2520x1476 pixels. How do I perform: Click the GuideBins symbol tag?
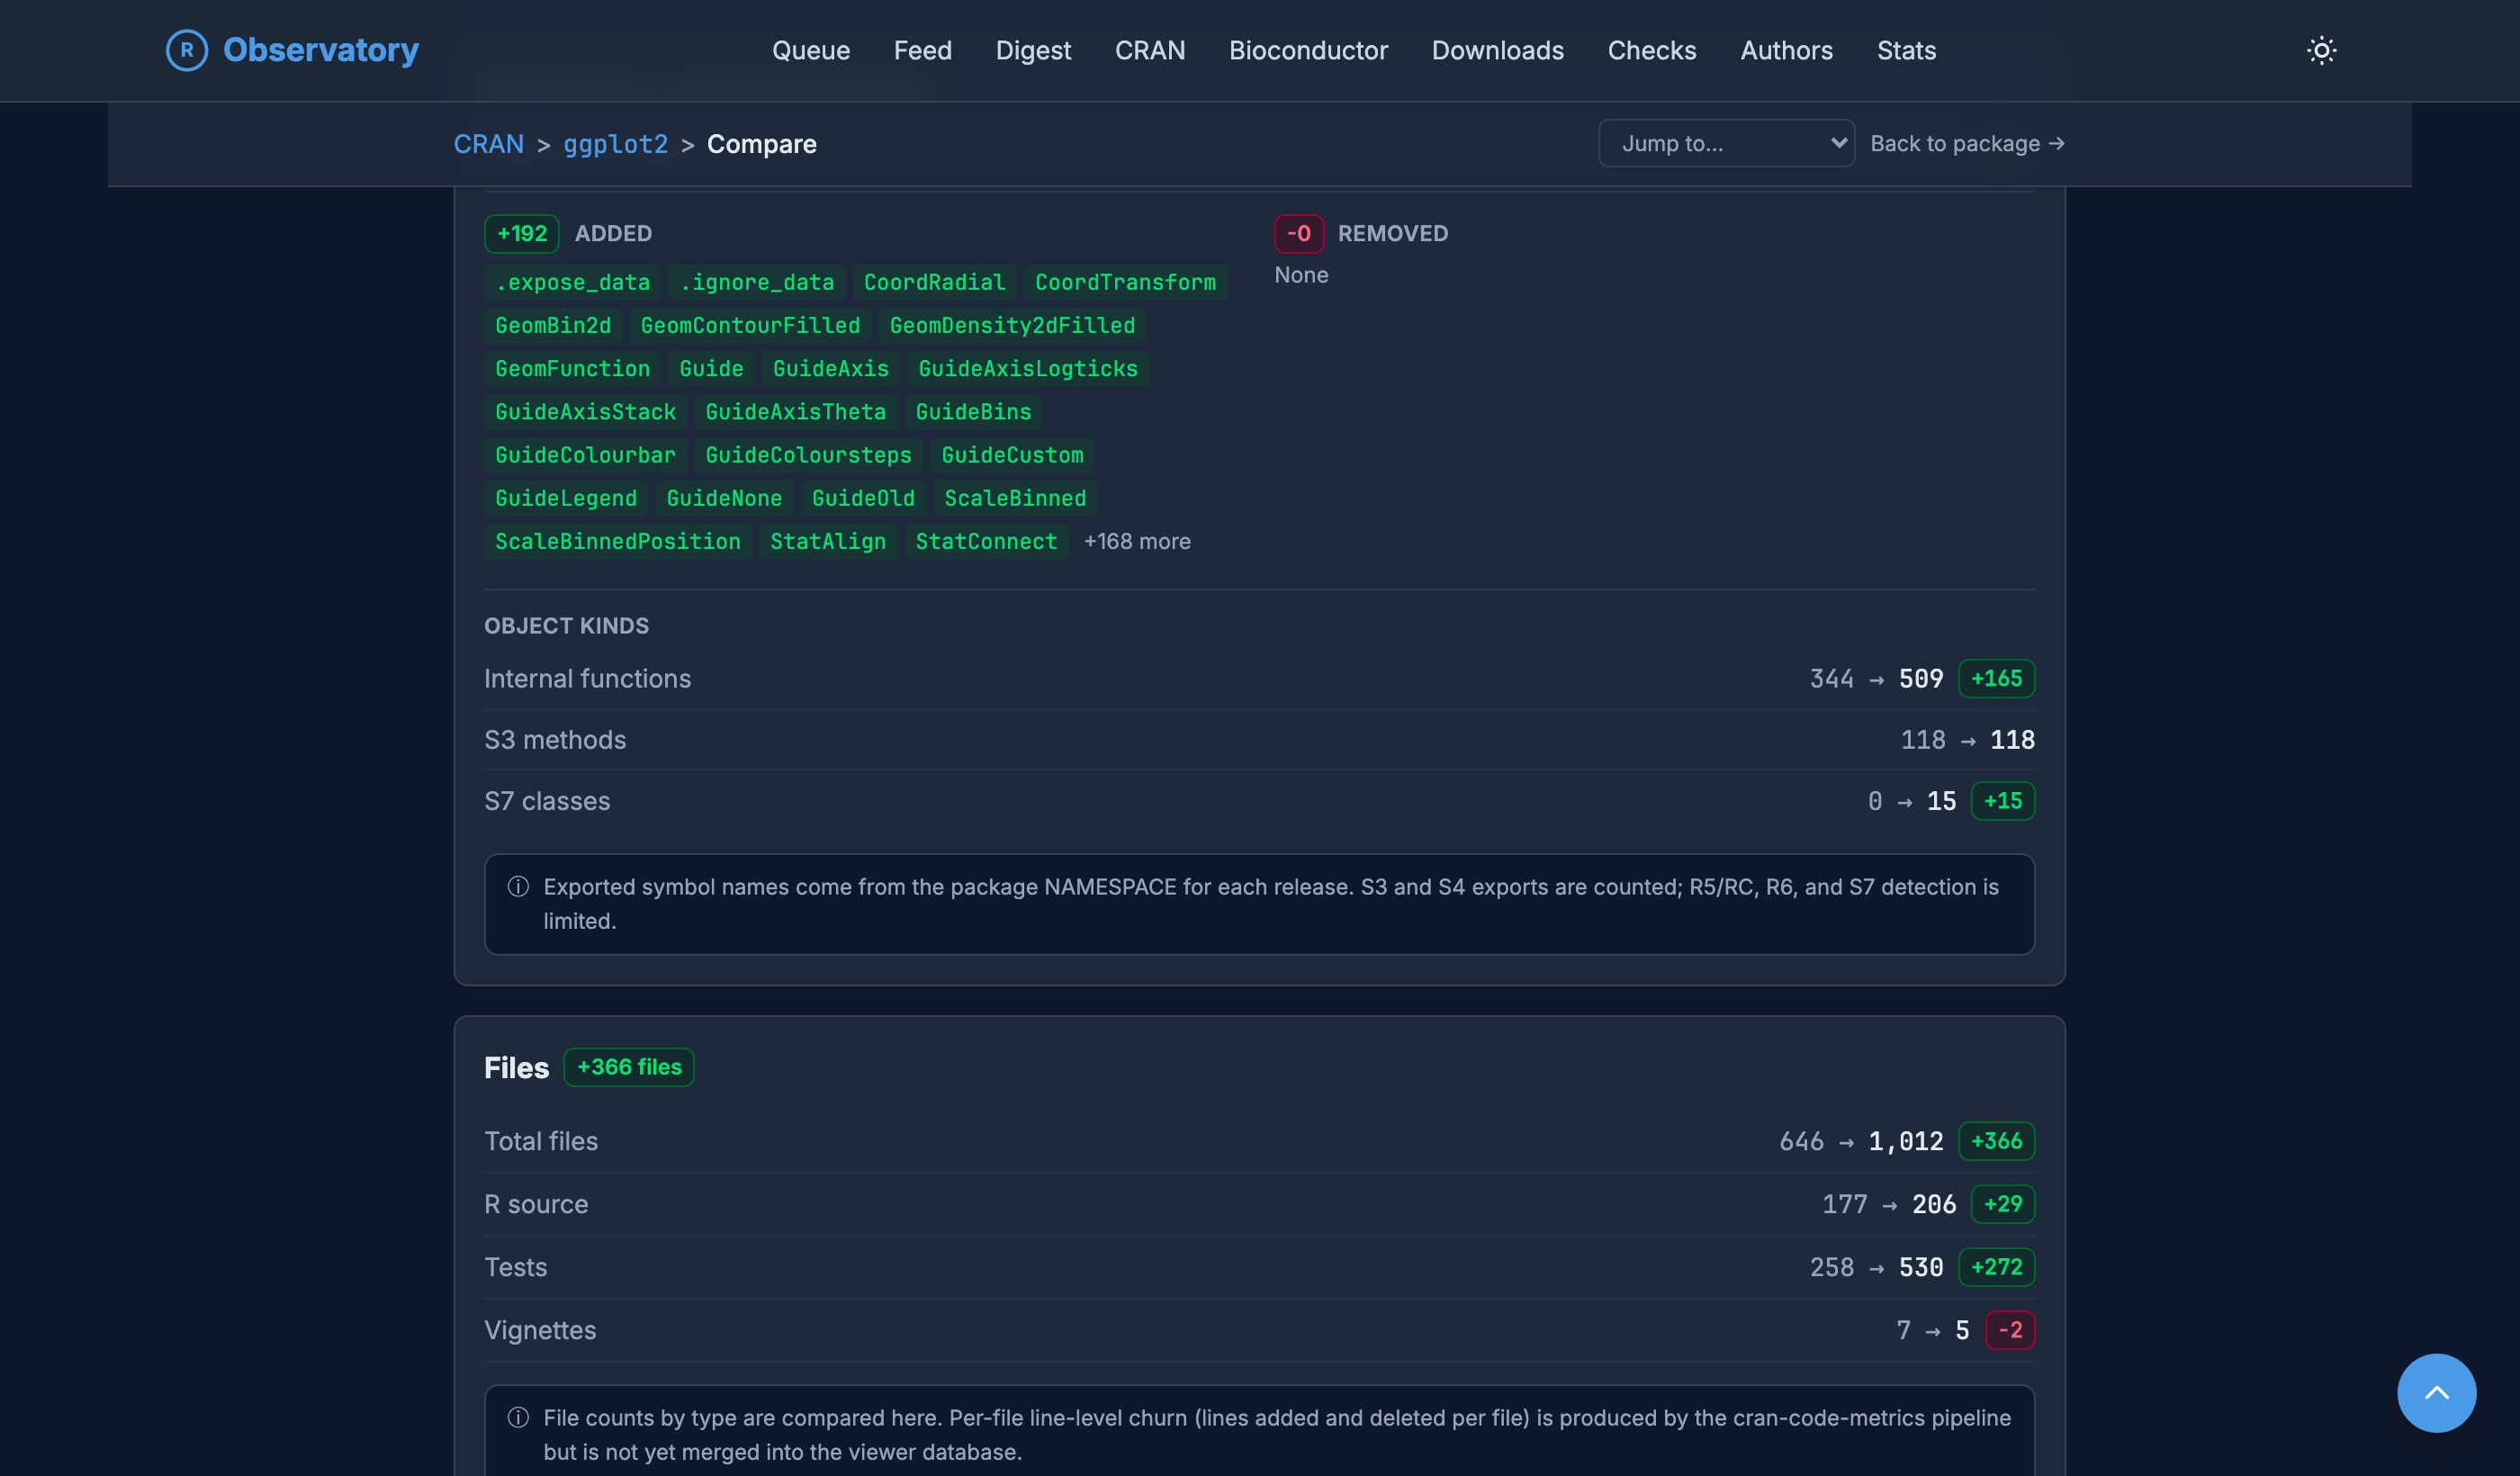click(x=973, y=411)
